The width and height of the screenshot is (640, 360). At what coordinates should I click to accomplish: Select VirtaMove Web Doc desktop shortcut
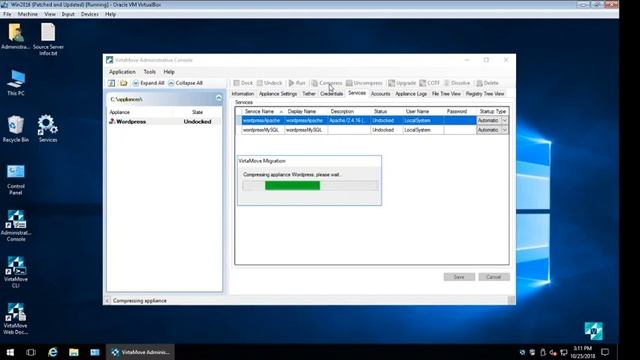[16, 319]
